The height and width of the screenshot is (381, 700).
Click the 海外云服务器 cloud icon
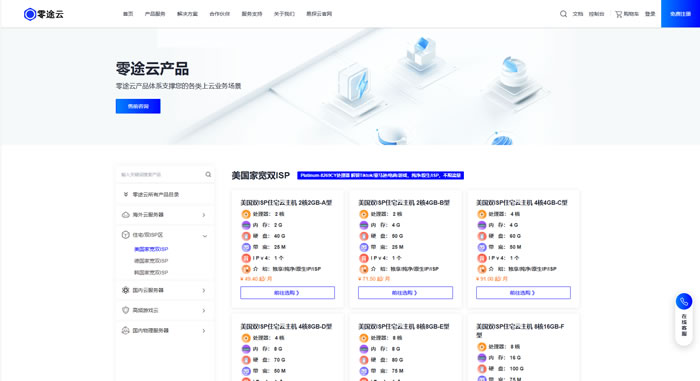coord(125,215)
